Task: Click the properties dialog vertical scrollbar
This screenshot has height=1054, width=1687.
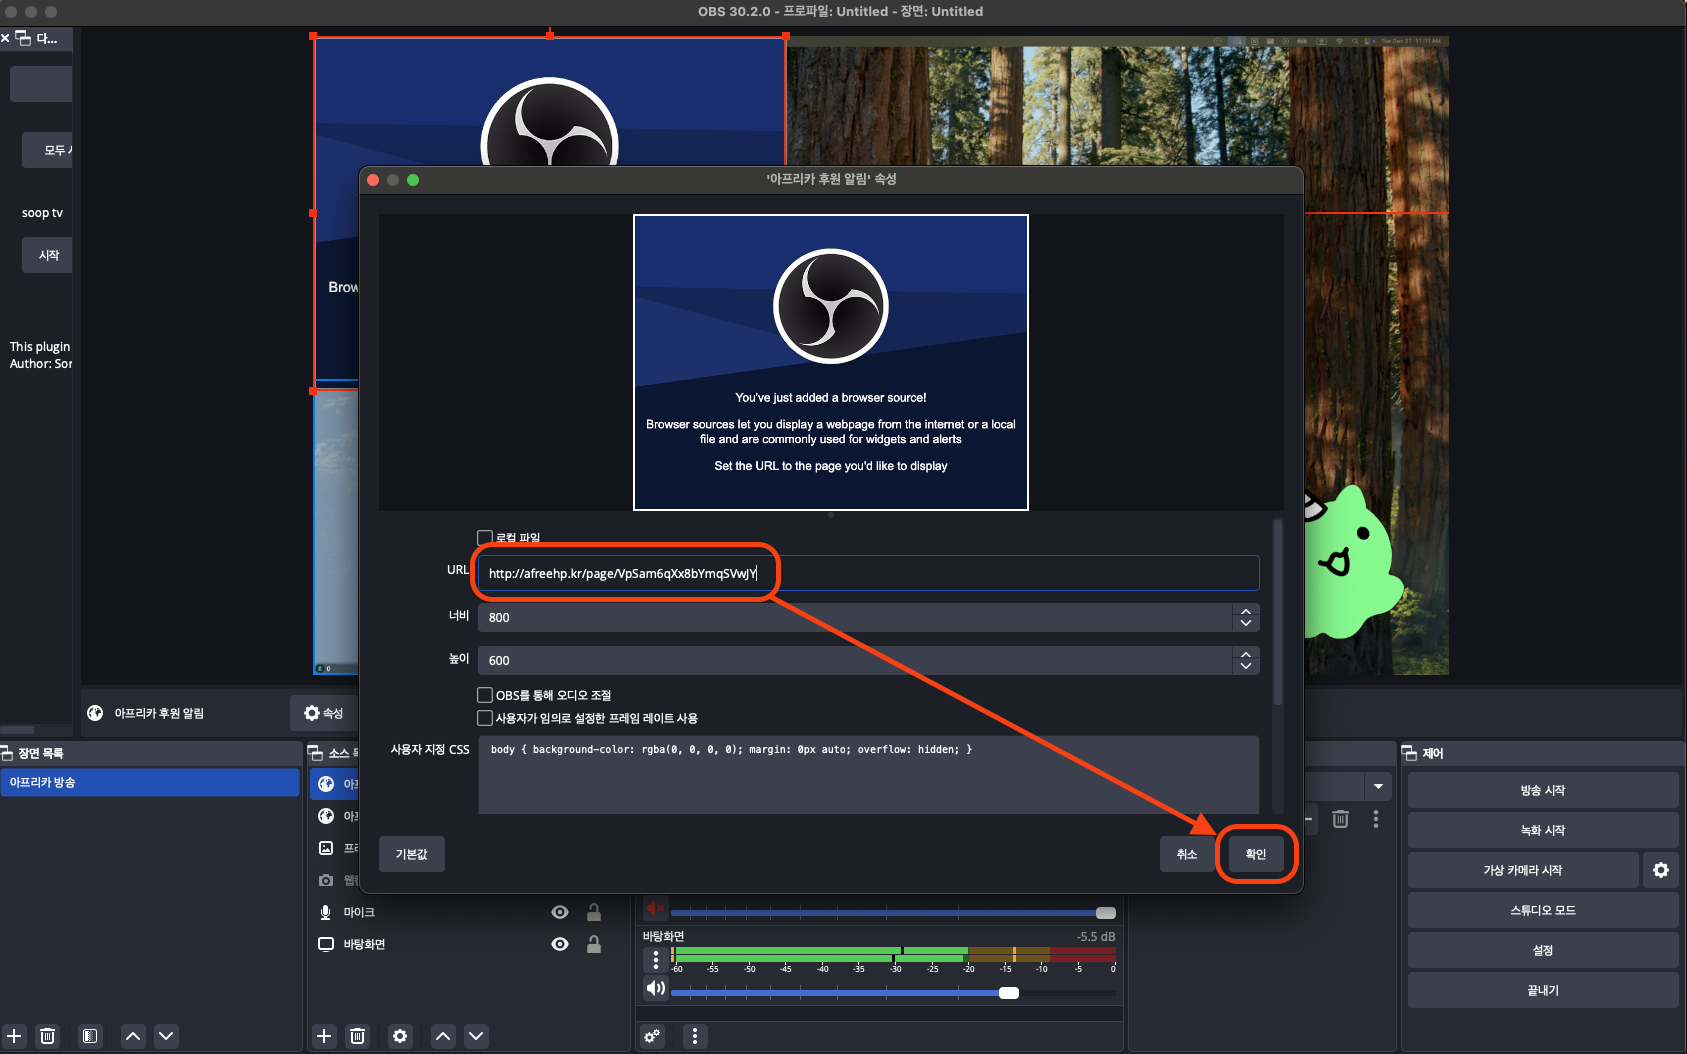Action: 1277,612
